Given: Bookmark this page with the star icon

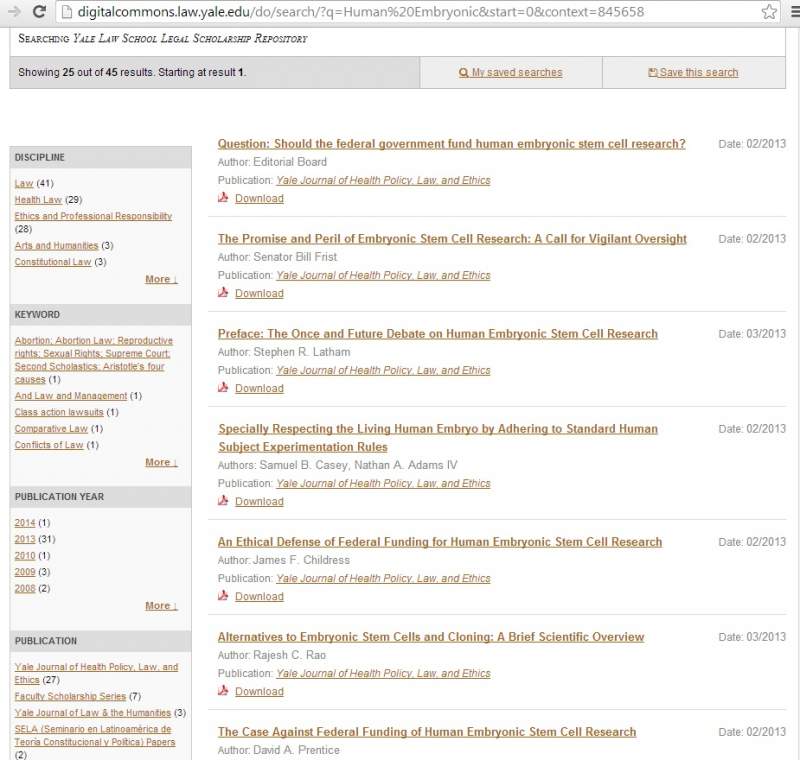Looking at the screenshot, I should click(769, 11).
